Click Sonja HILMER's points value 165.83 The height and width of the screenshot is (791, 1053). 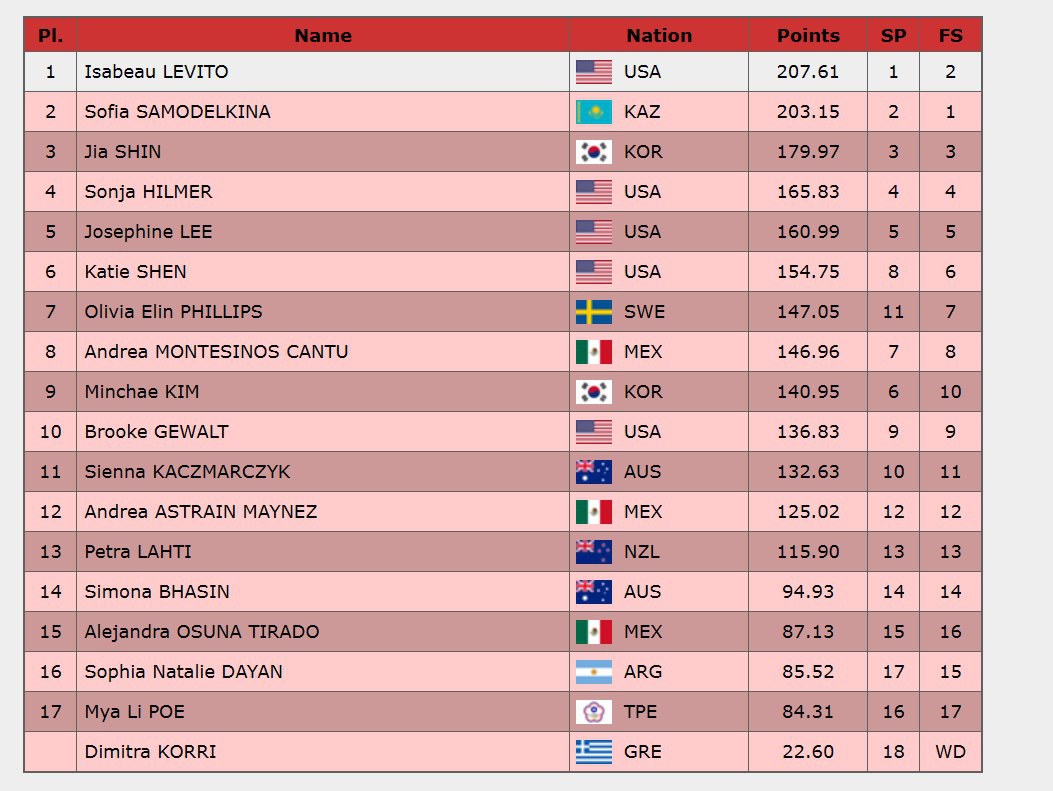[x=808, y=192]
